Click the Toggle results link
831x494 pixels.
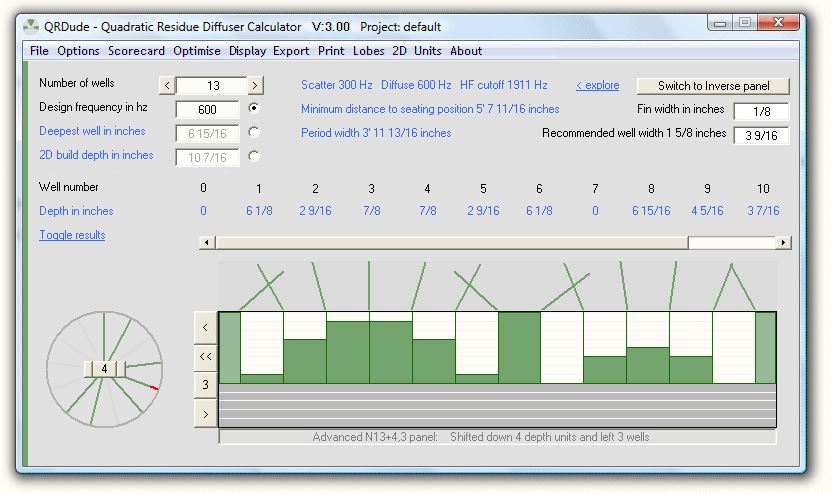[x=72, y=235]
